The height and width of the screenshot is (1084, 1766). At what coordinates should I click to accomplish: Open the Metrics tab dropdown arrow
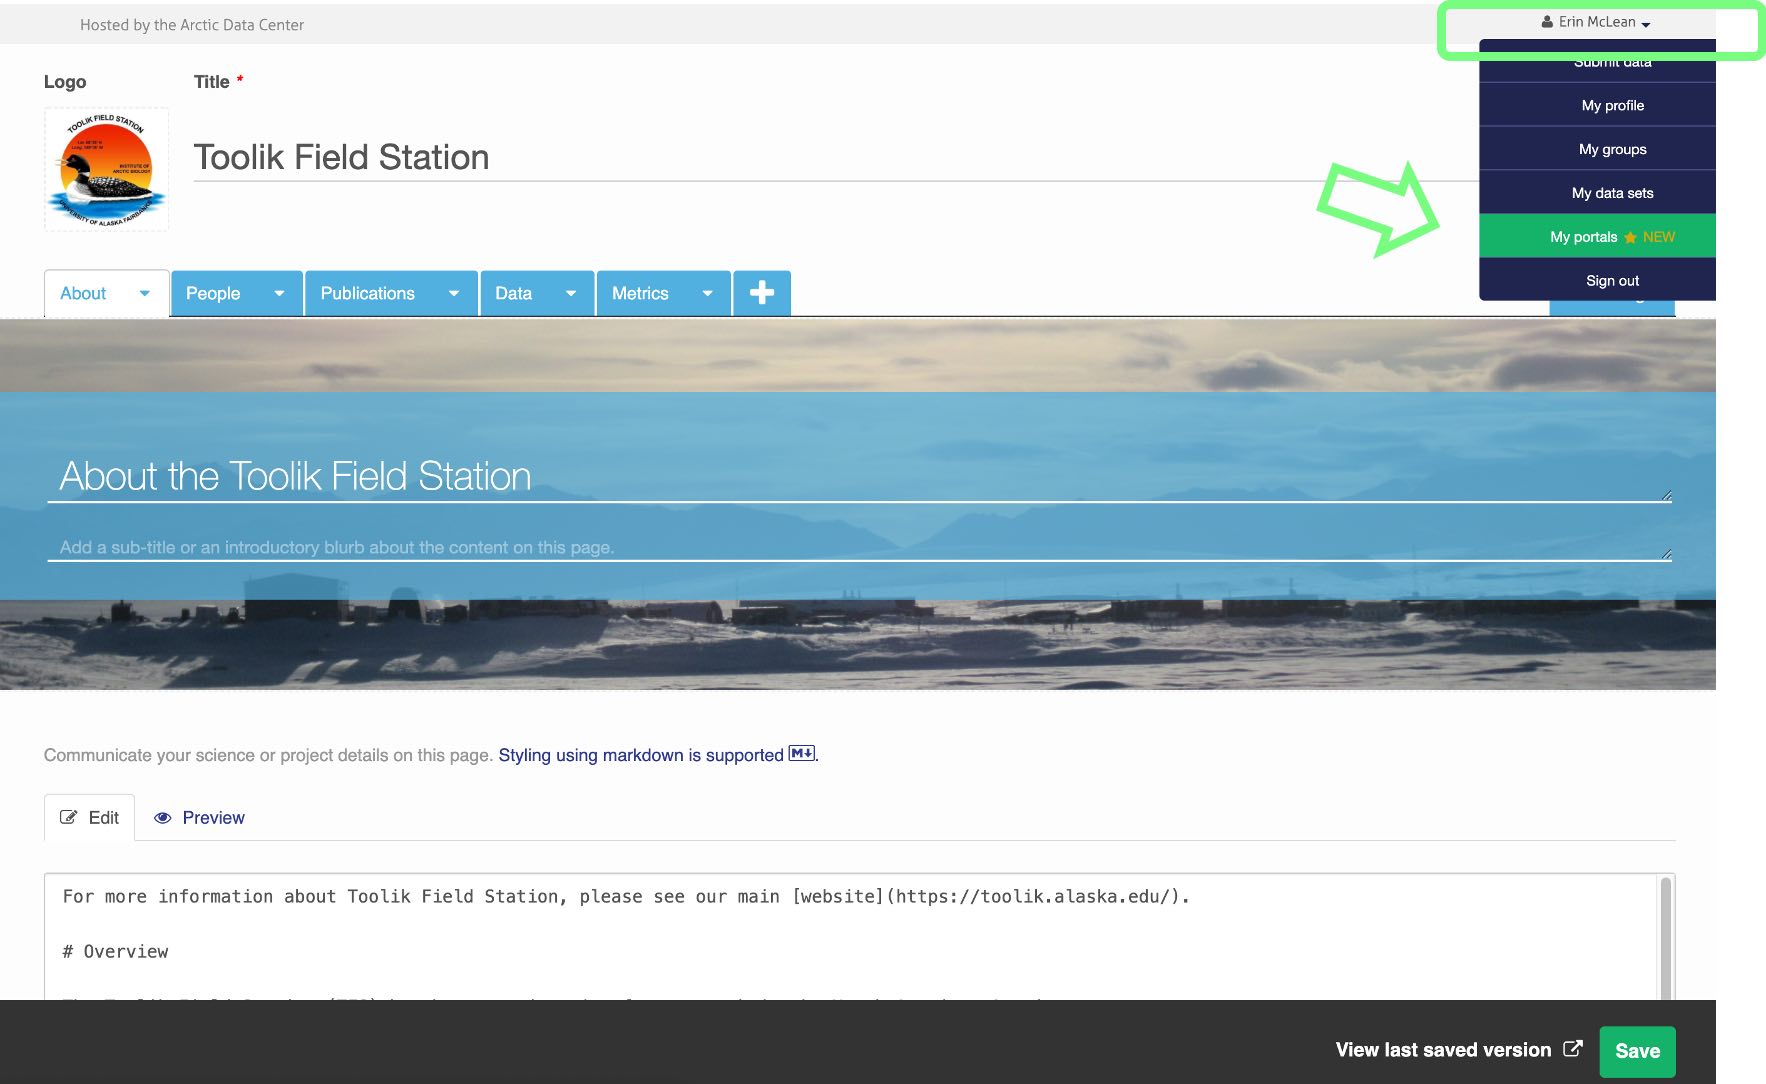click(707, 293)
